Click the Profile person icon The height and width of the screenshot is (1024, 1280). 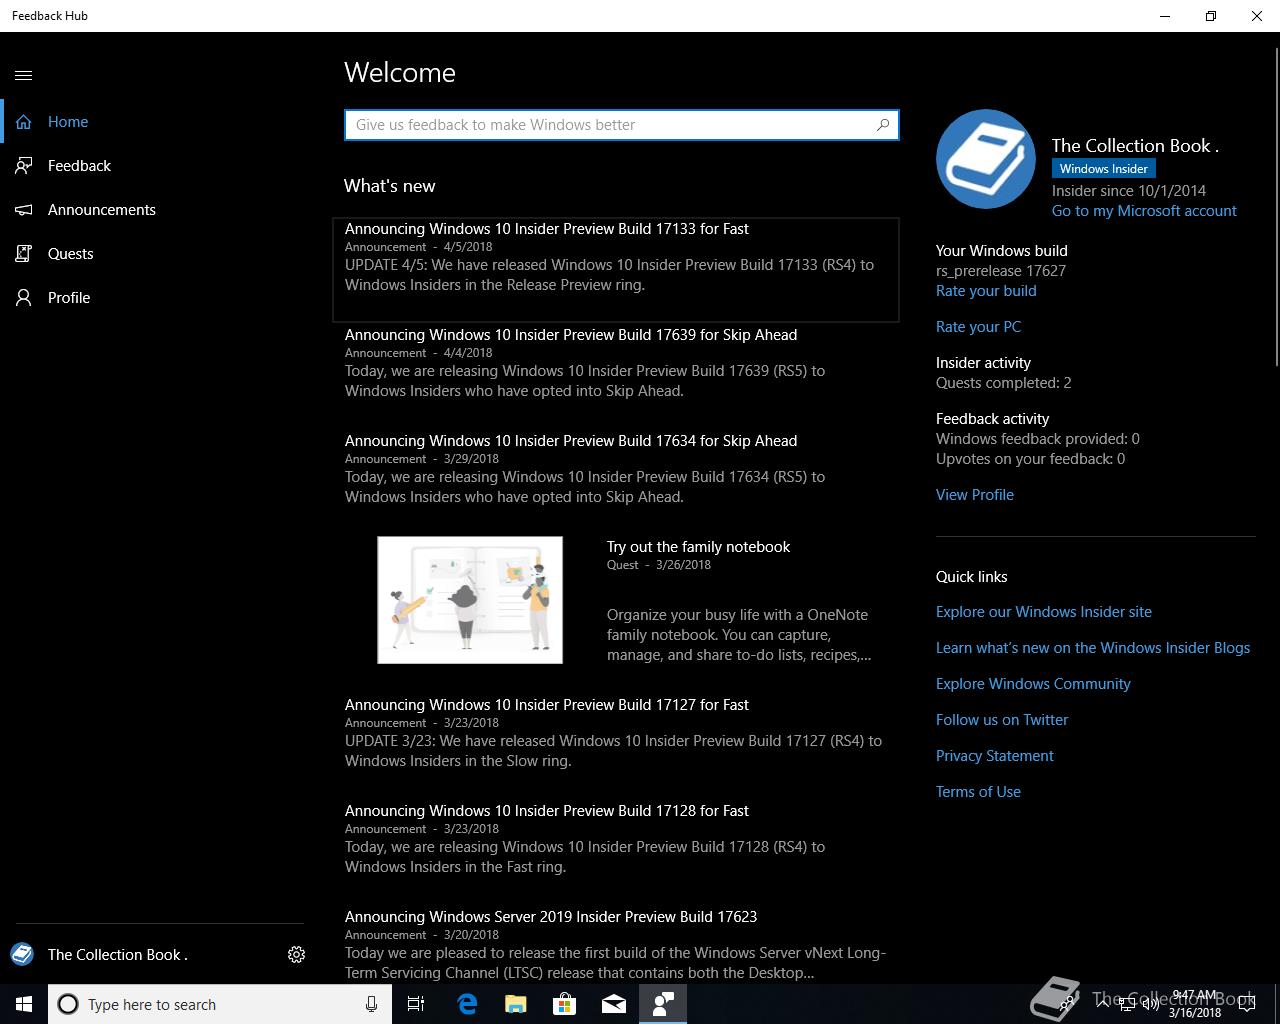[x=24, y=298]
